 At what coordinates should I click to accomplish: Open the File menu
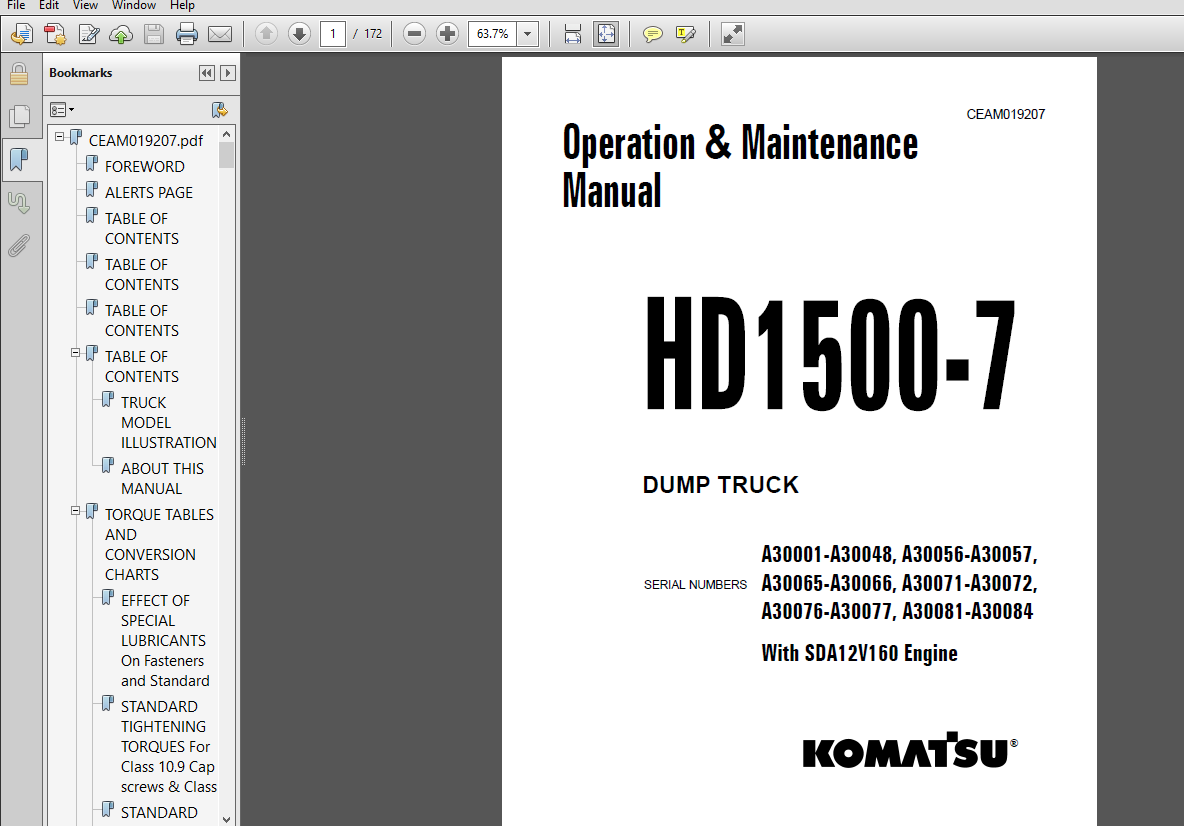(16, 5)
